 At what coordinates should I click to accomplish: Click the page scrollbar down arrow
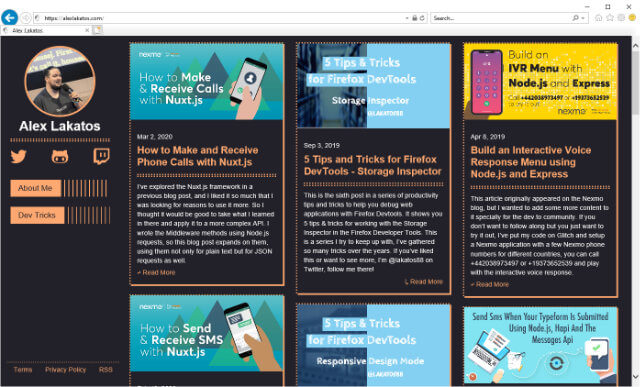[636, 376]
